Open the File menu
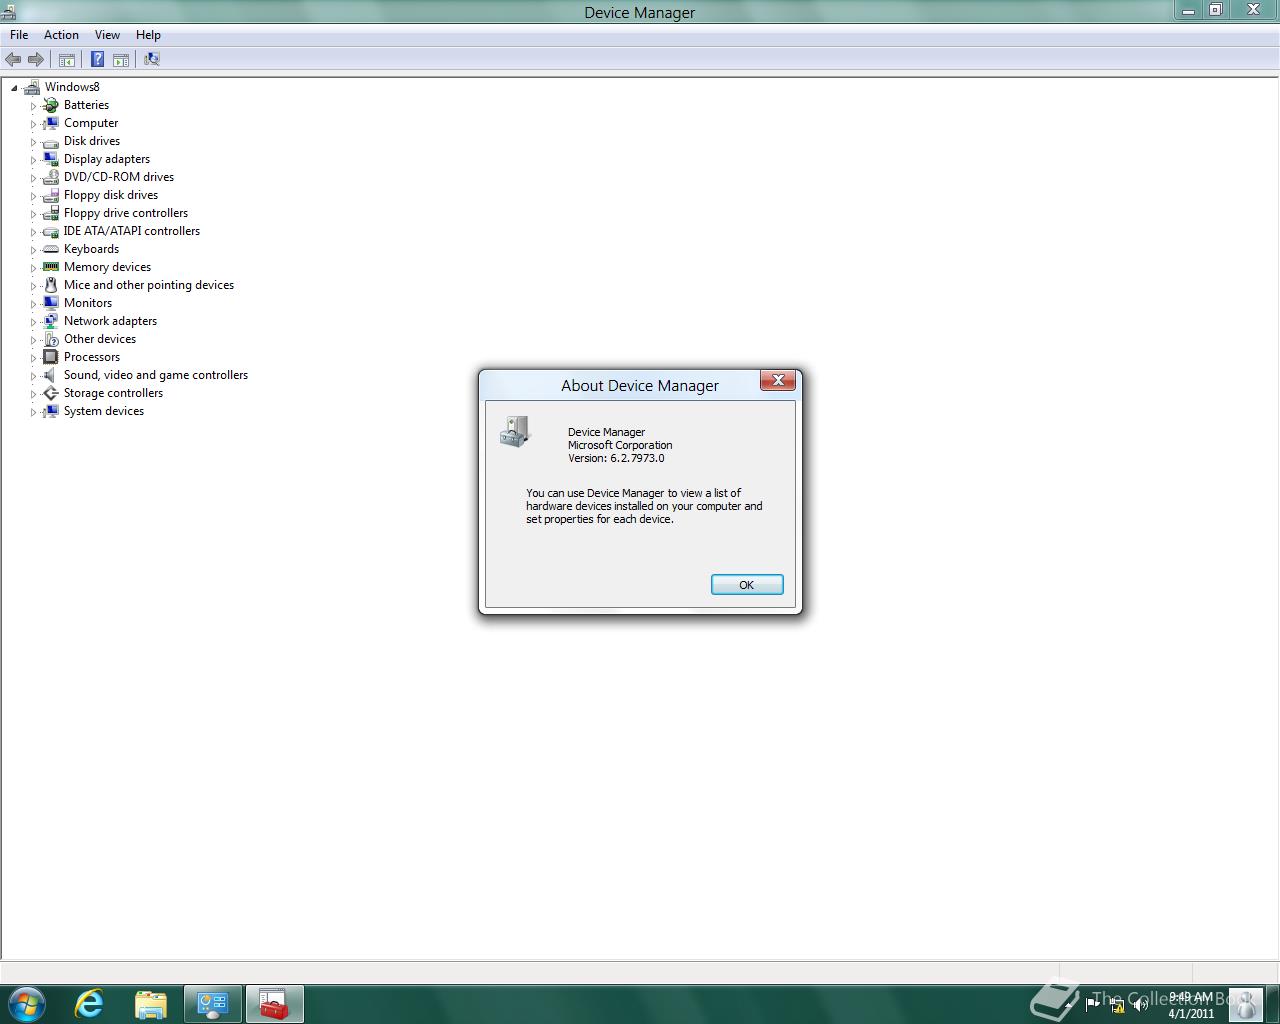The image size is (1280, 1024). pos(19,35)
